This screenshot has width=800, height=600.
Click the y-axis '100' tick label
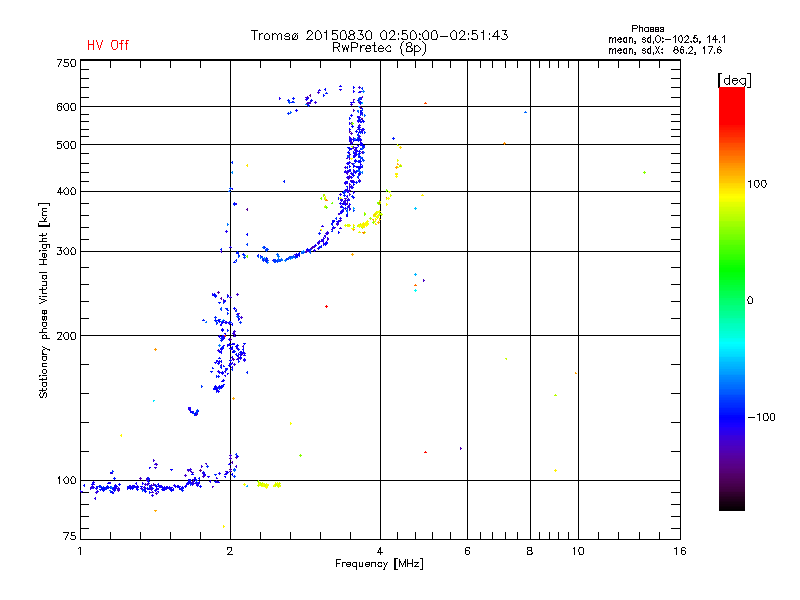66,480
